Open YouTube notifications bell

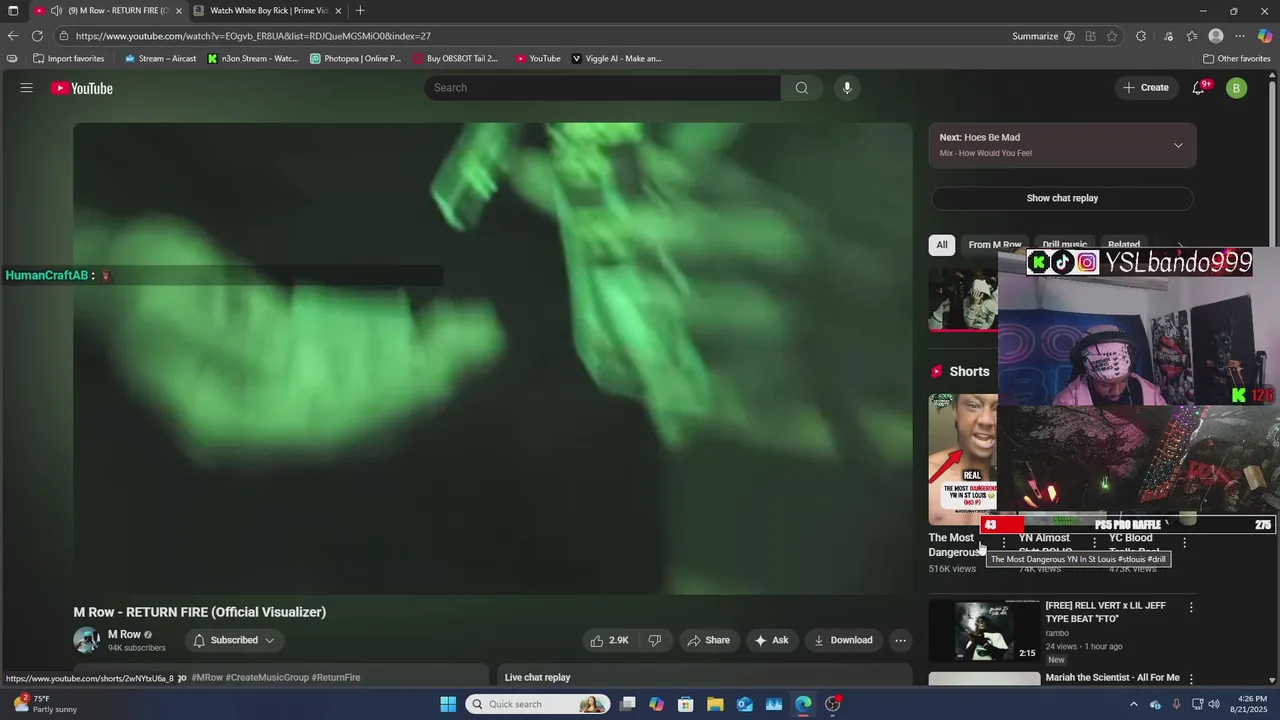[x=1199, y=88]
